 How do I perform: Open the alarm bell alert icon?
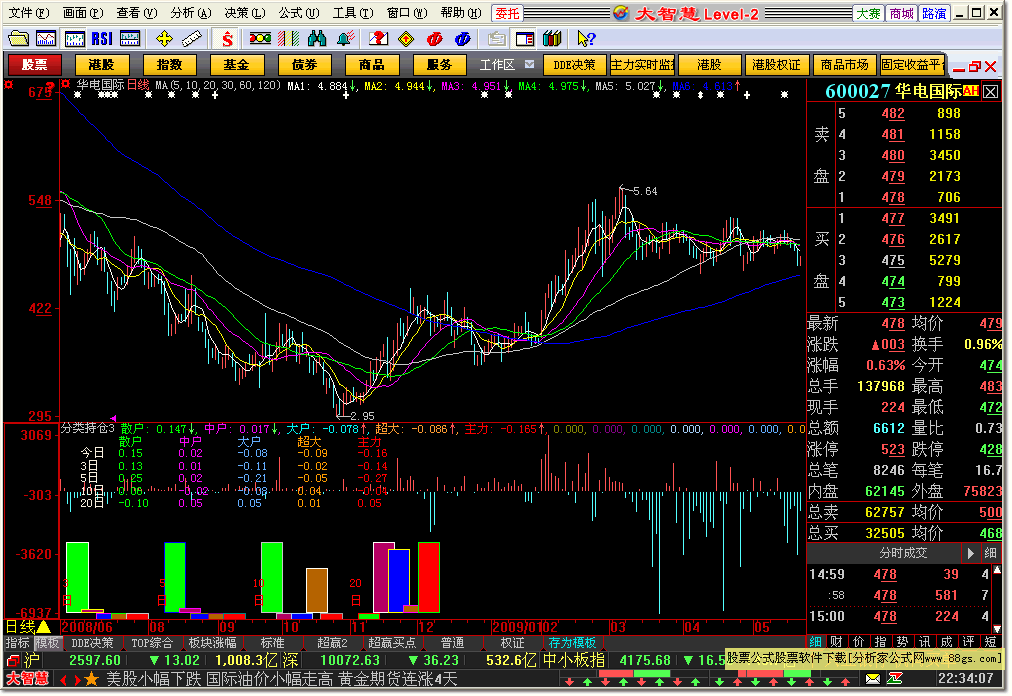(x=345, y=39)
